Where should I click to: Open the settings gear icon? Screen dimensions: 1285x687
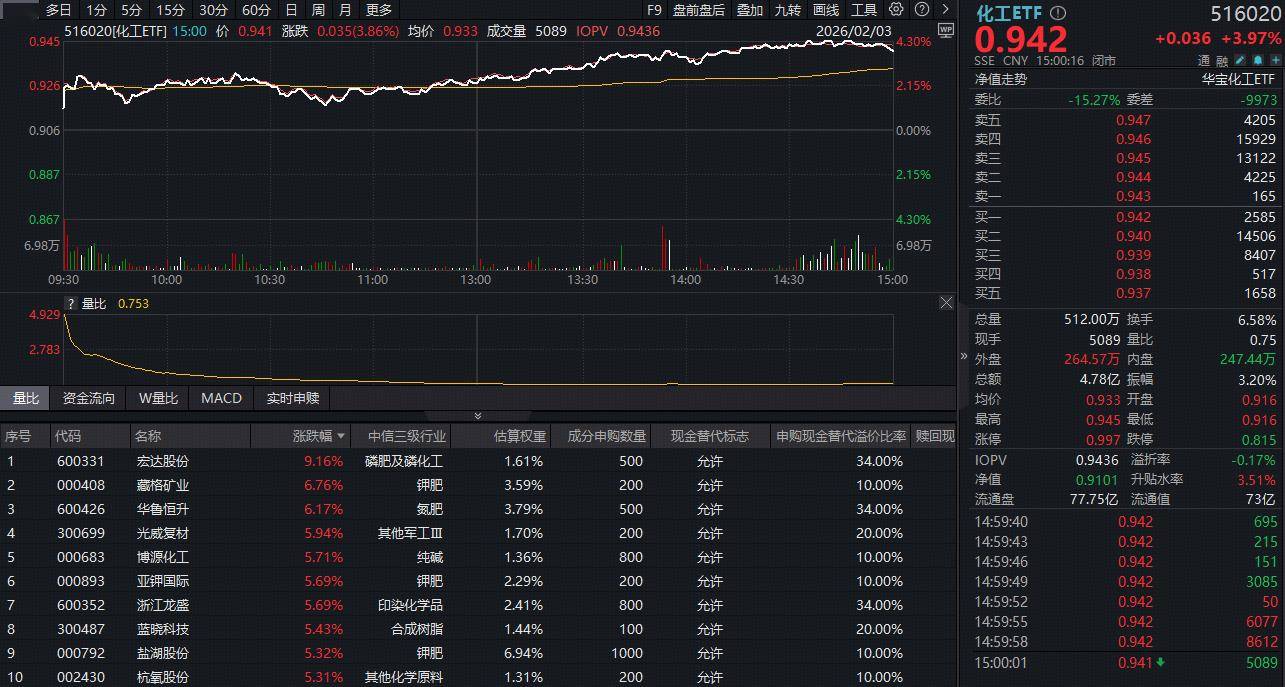896,10
